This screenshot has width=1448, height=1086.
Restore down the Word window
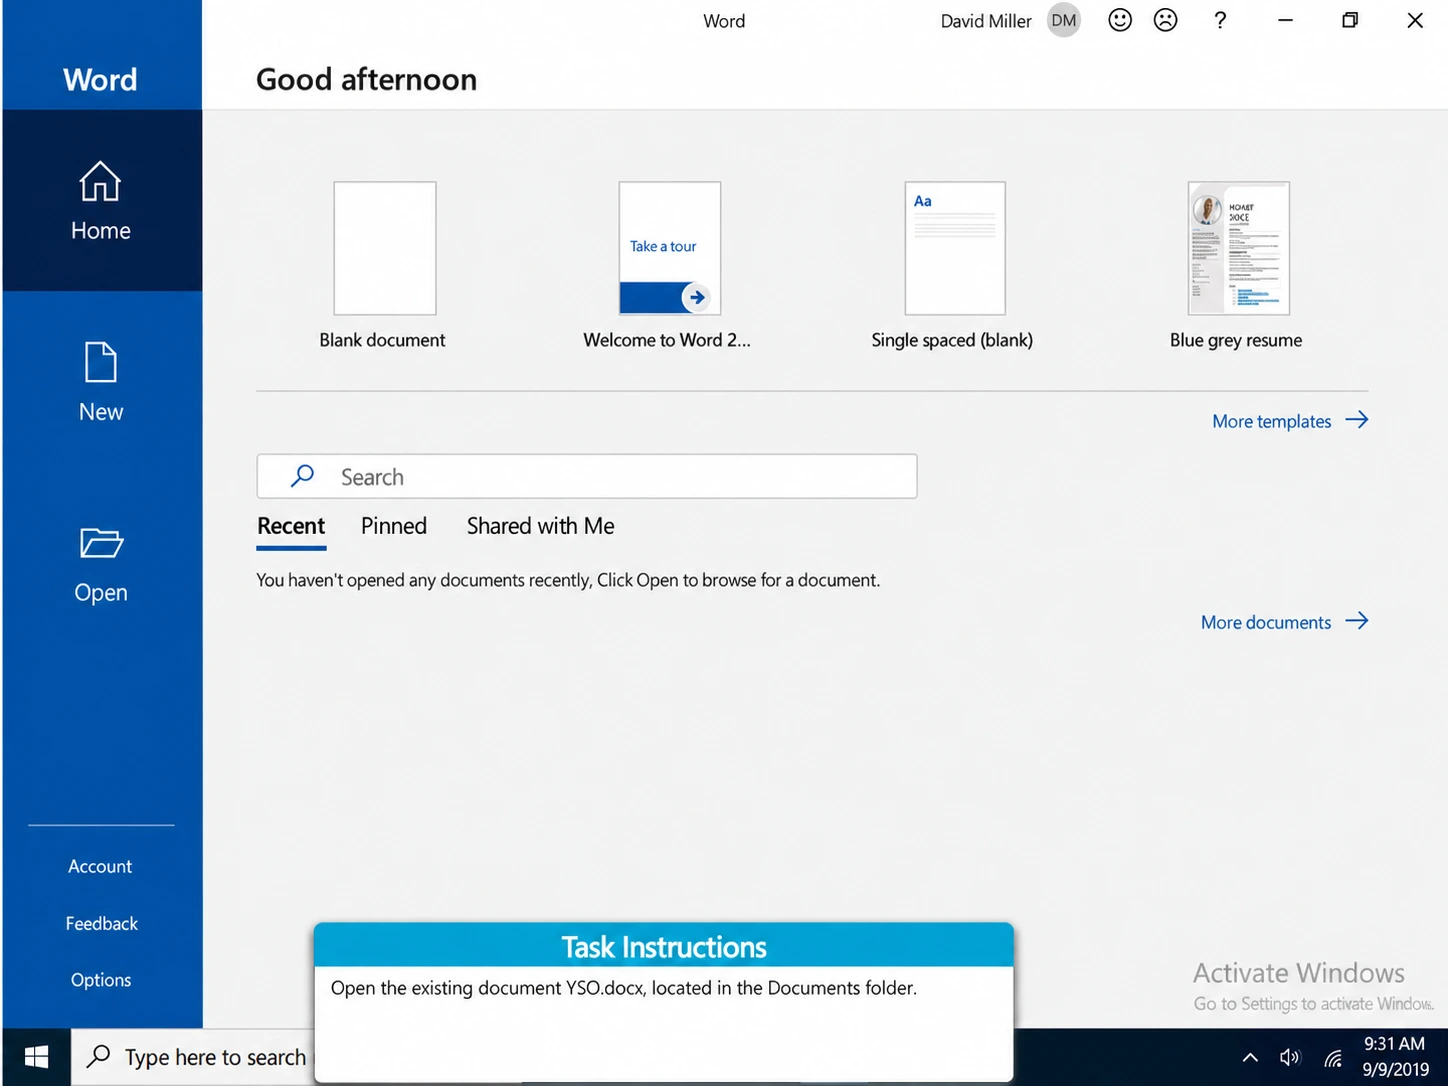click(x=1350, y=20)
